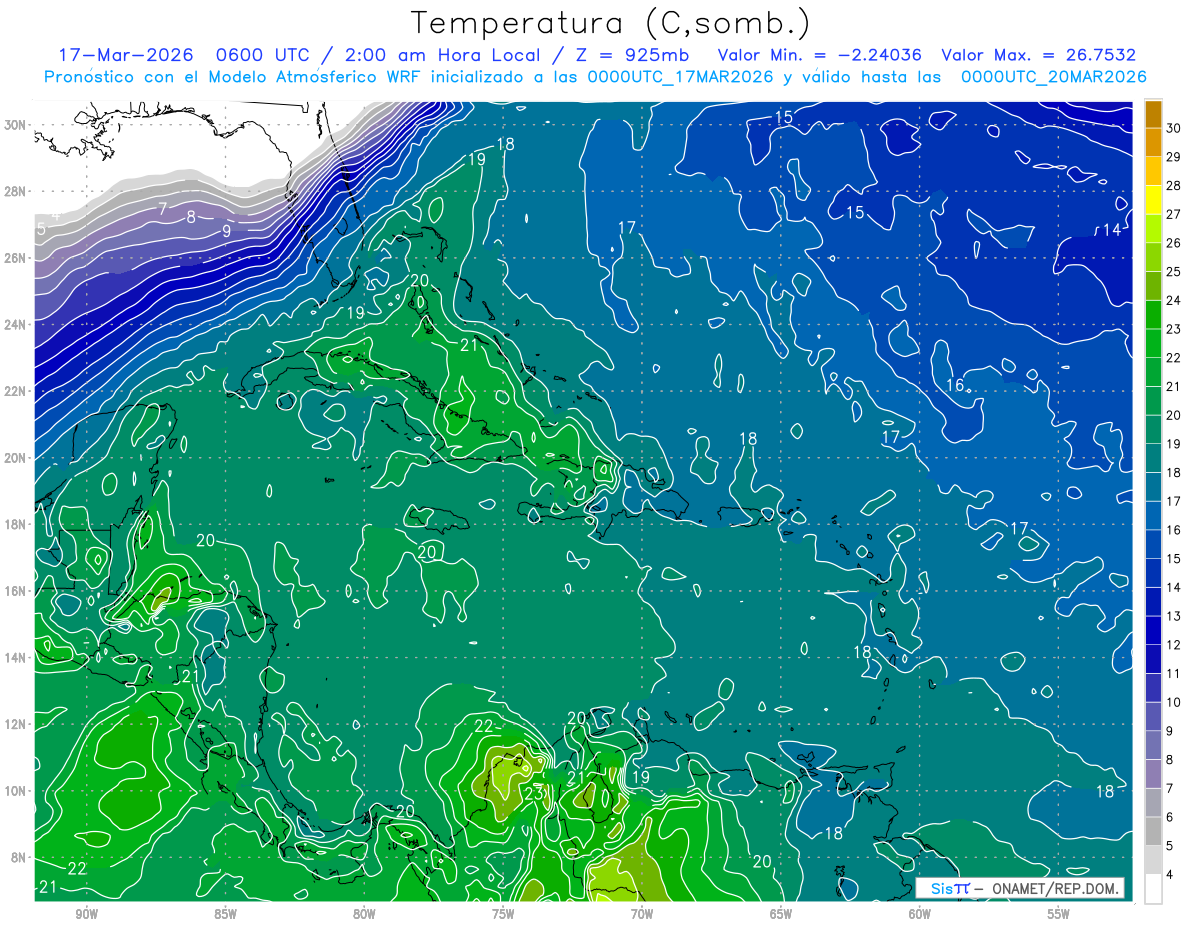
Task: Click the latitude label '30N'
Action: 17,125
